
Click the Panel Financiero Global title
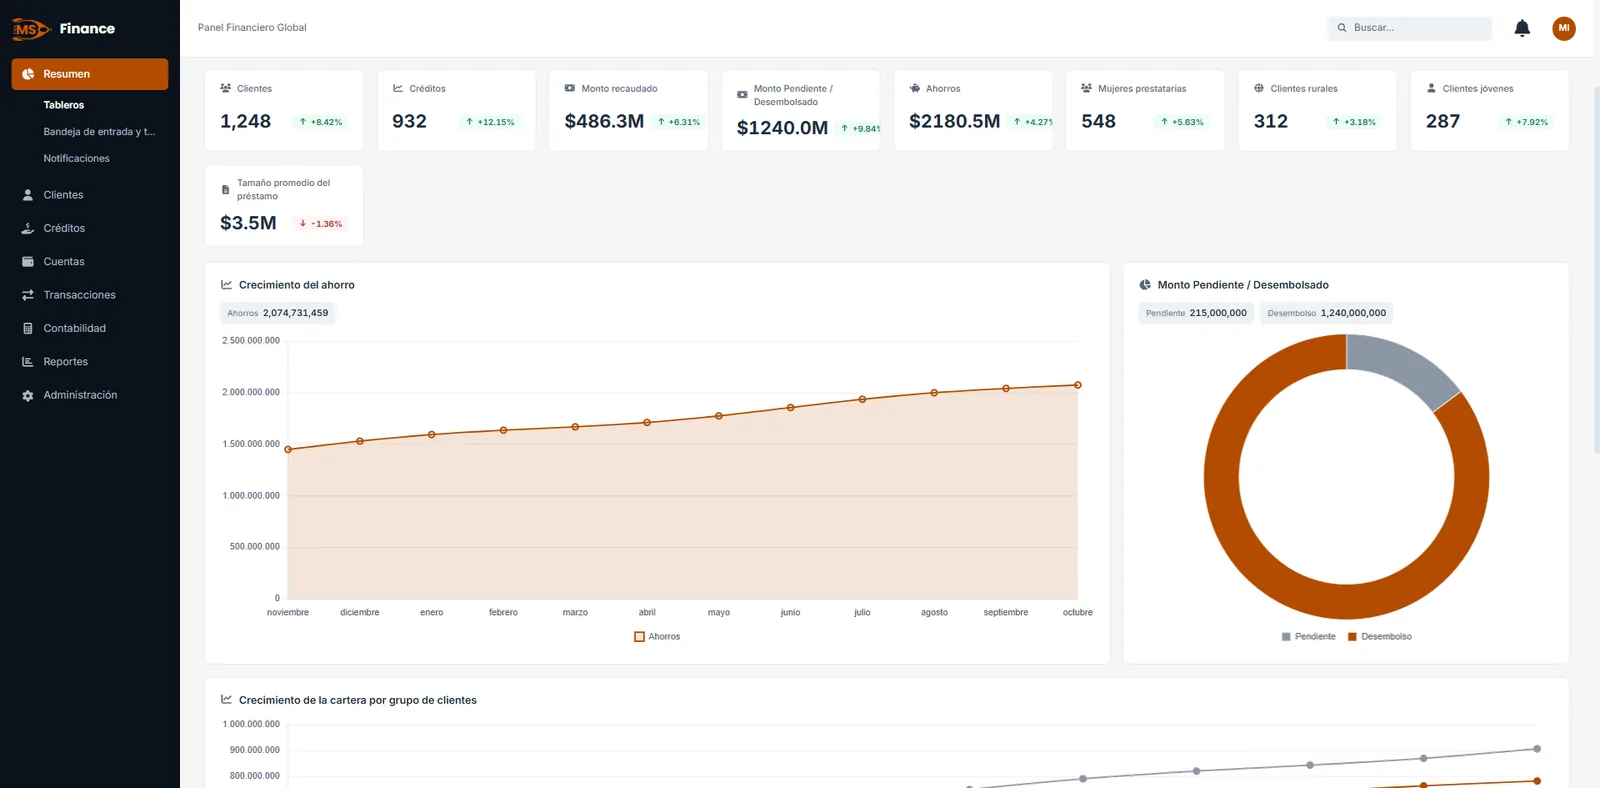(x=252, y=28)
